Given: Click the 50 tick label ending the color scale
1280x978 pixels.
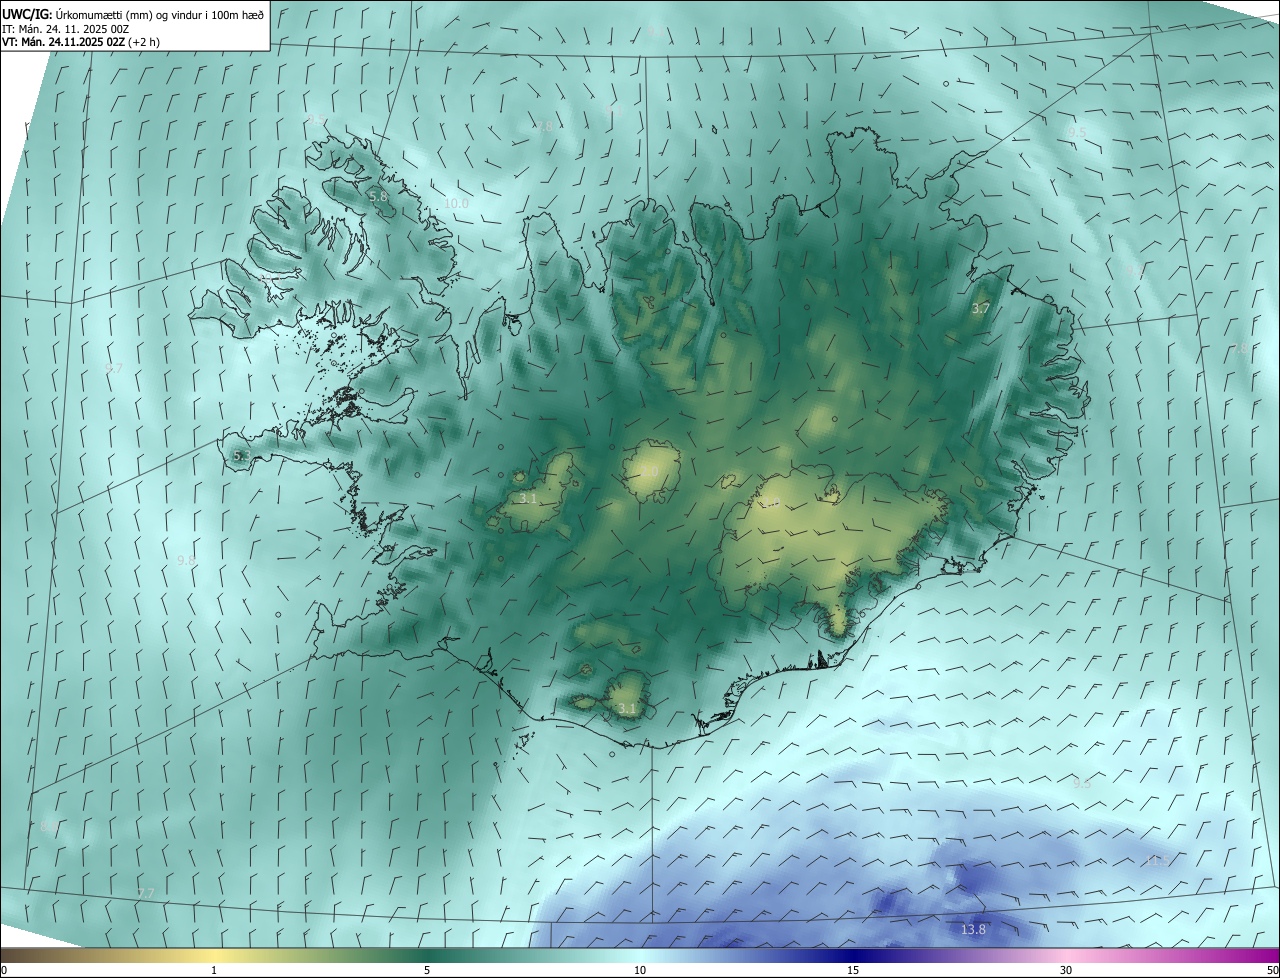Looking at the screenshot, I should pyautogui.click(x=1272, y=971).
